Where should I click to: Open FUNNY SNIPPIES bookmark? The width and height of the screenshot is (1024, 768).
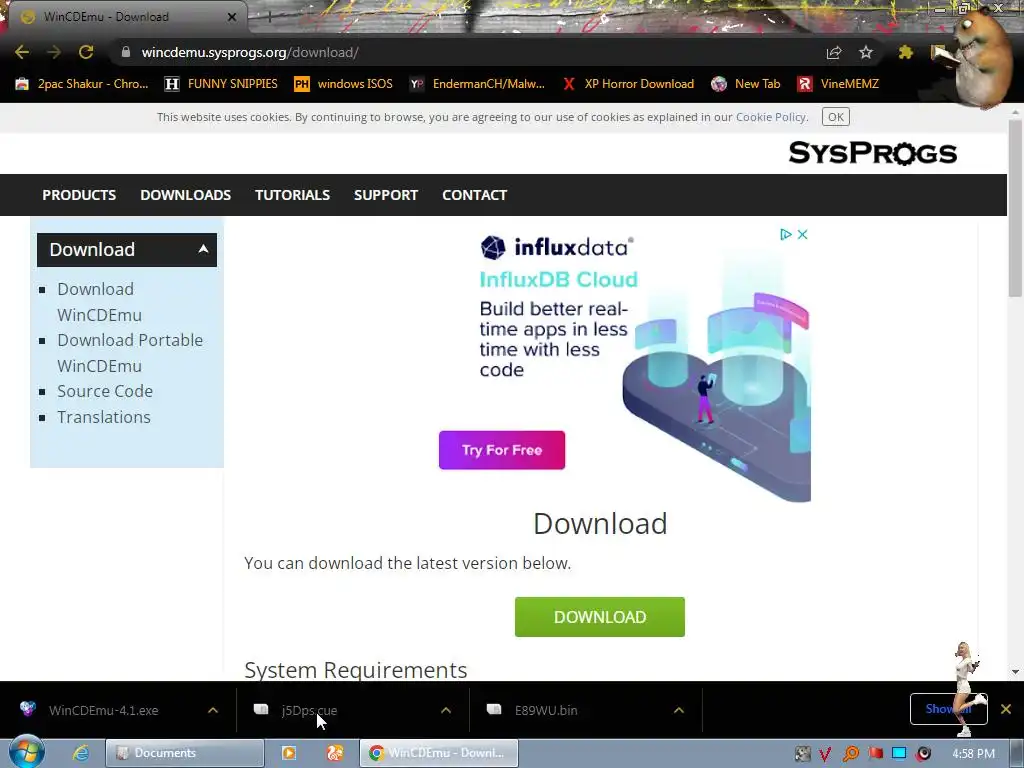point(221,84)
